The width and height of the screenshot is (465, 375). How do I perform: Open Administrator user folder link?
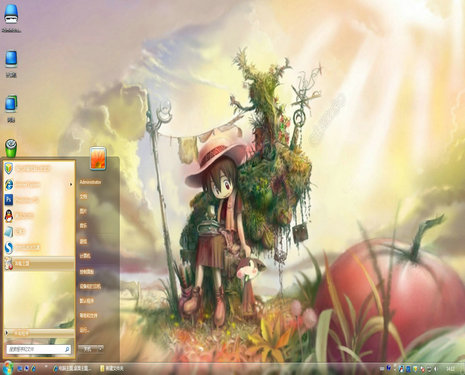tap(90, 182)
